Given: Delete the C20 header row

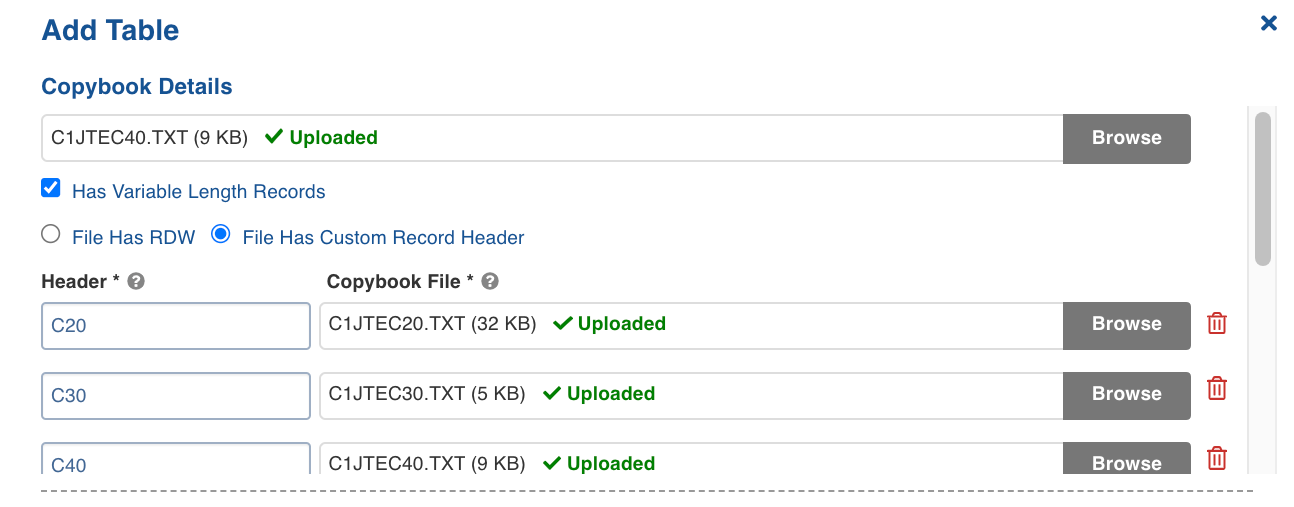Looking at the screenshot, I should (1217, 324).
